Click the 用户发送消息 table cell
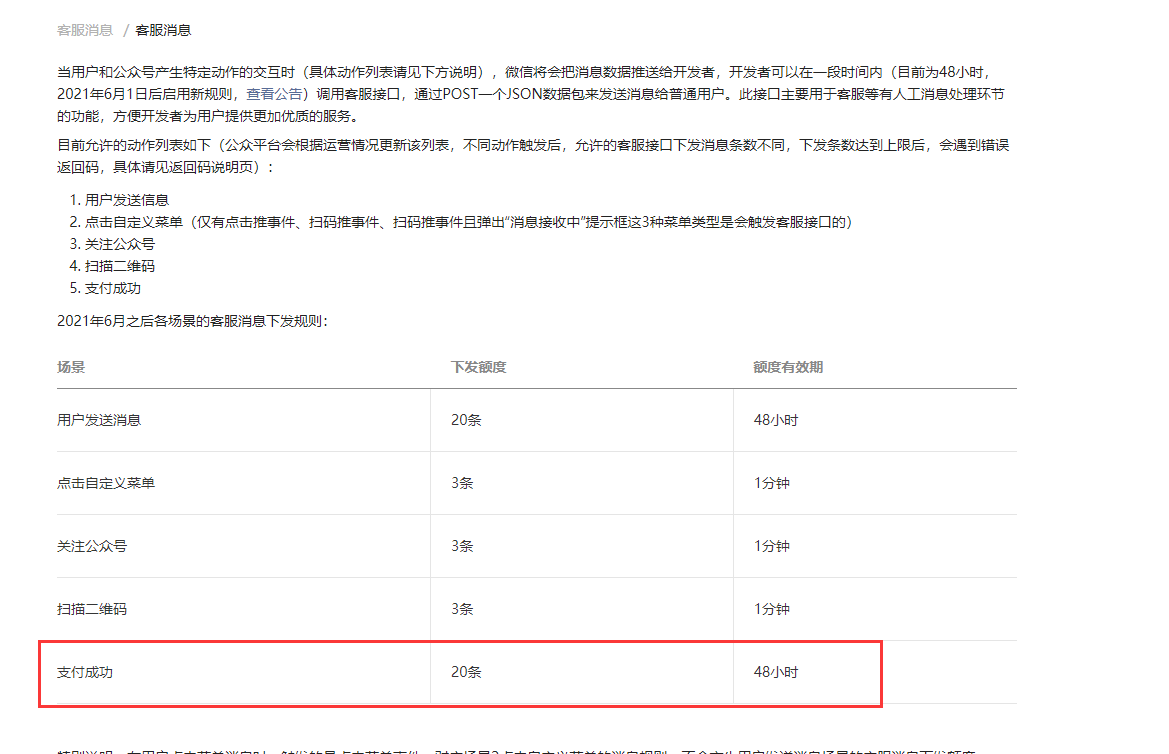 tap(99, 420)
